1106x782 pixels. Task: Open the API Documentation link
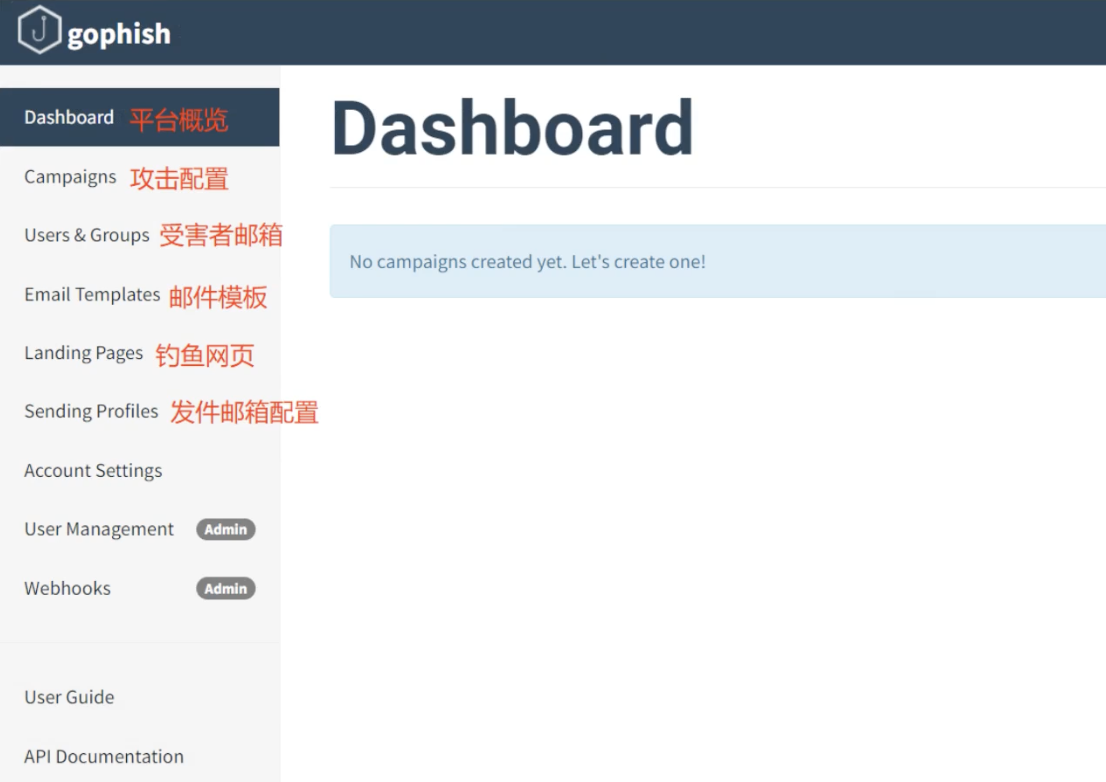pyautogui.click(x=104, y=756)
